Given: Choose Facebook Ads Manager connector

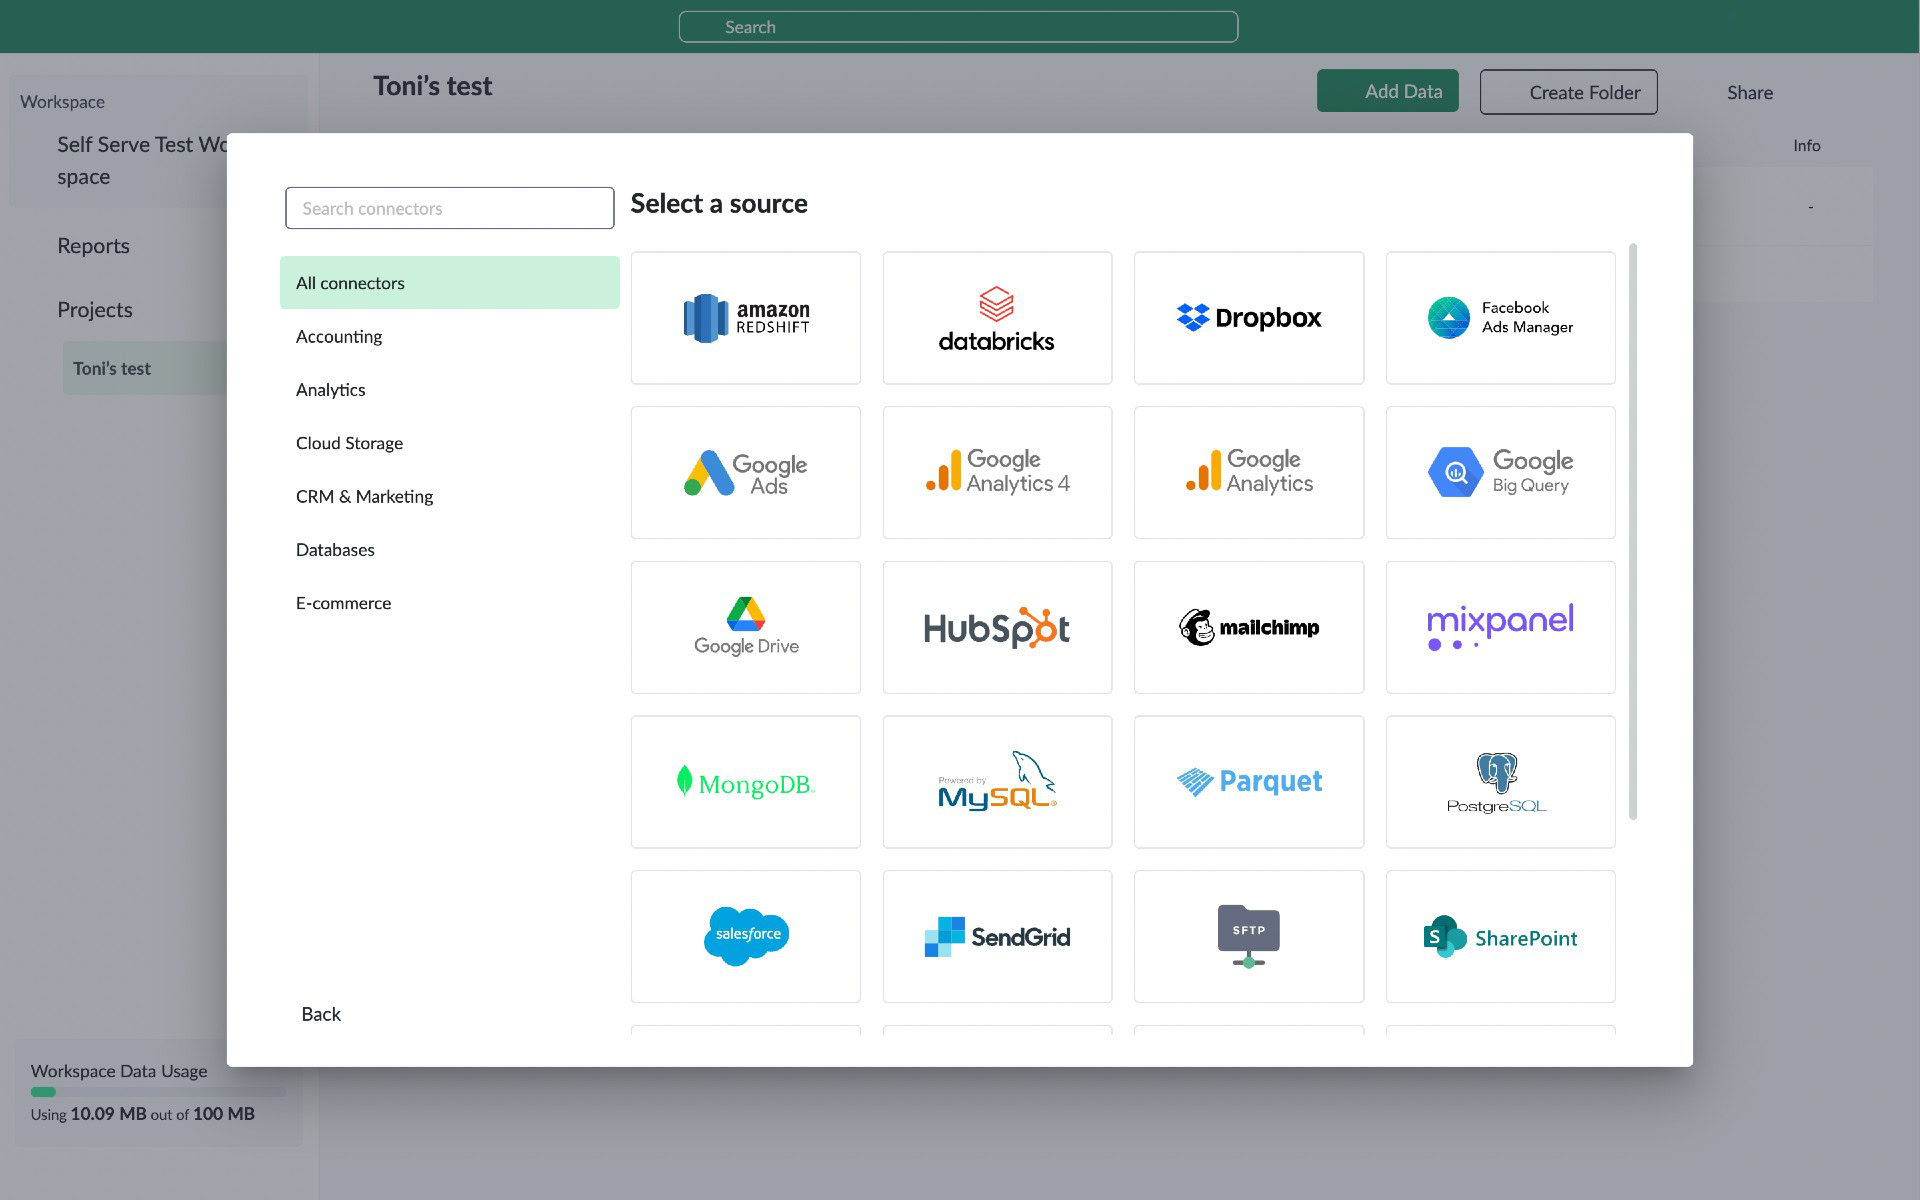Looking at the screenshot, I should (1500, 317).
